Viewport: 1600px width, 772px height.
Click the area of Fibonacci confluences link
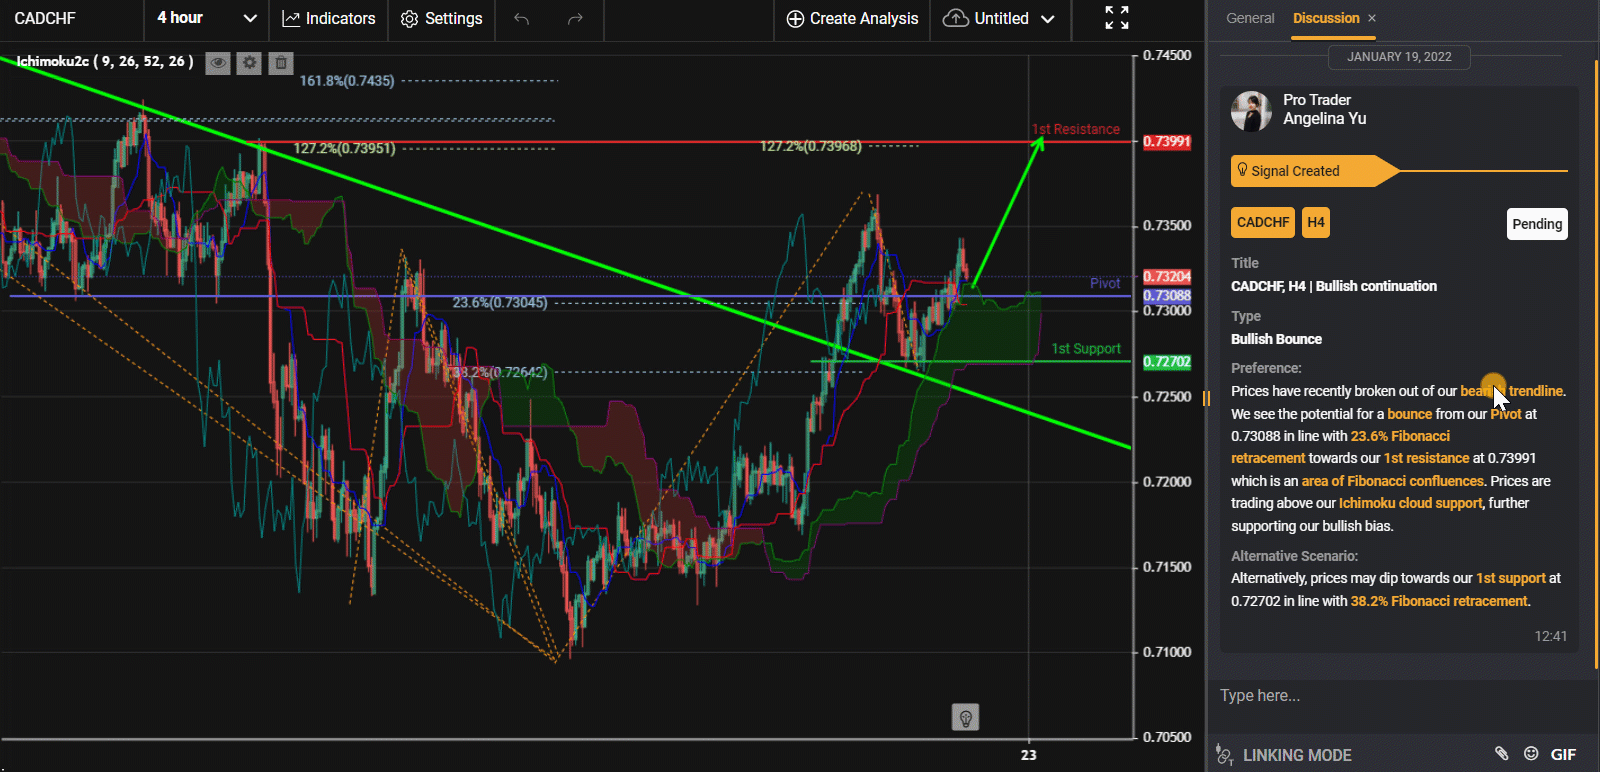pyautogui.click(x=1393, y=481)
